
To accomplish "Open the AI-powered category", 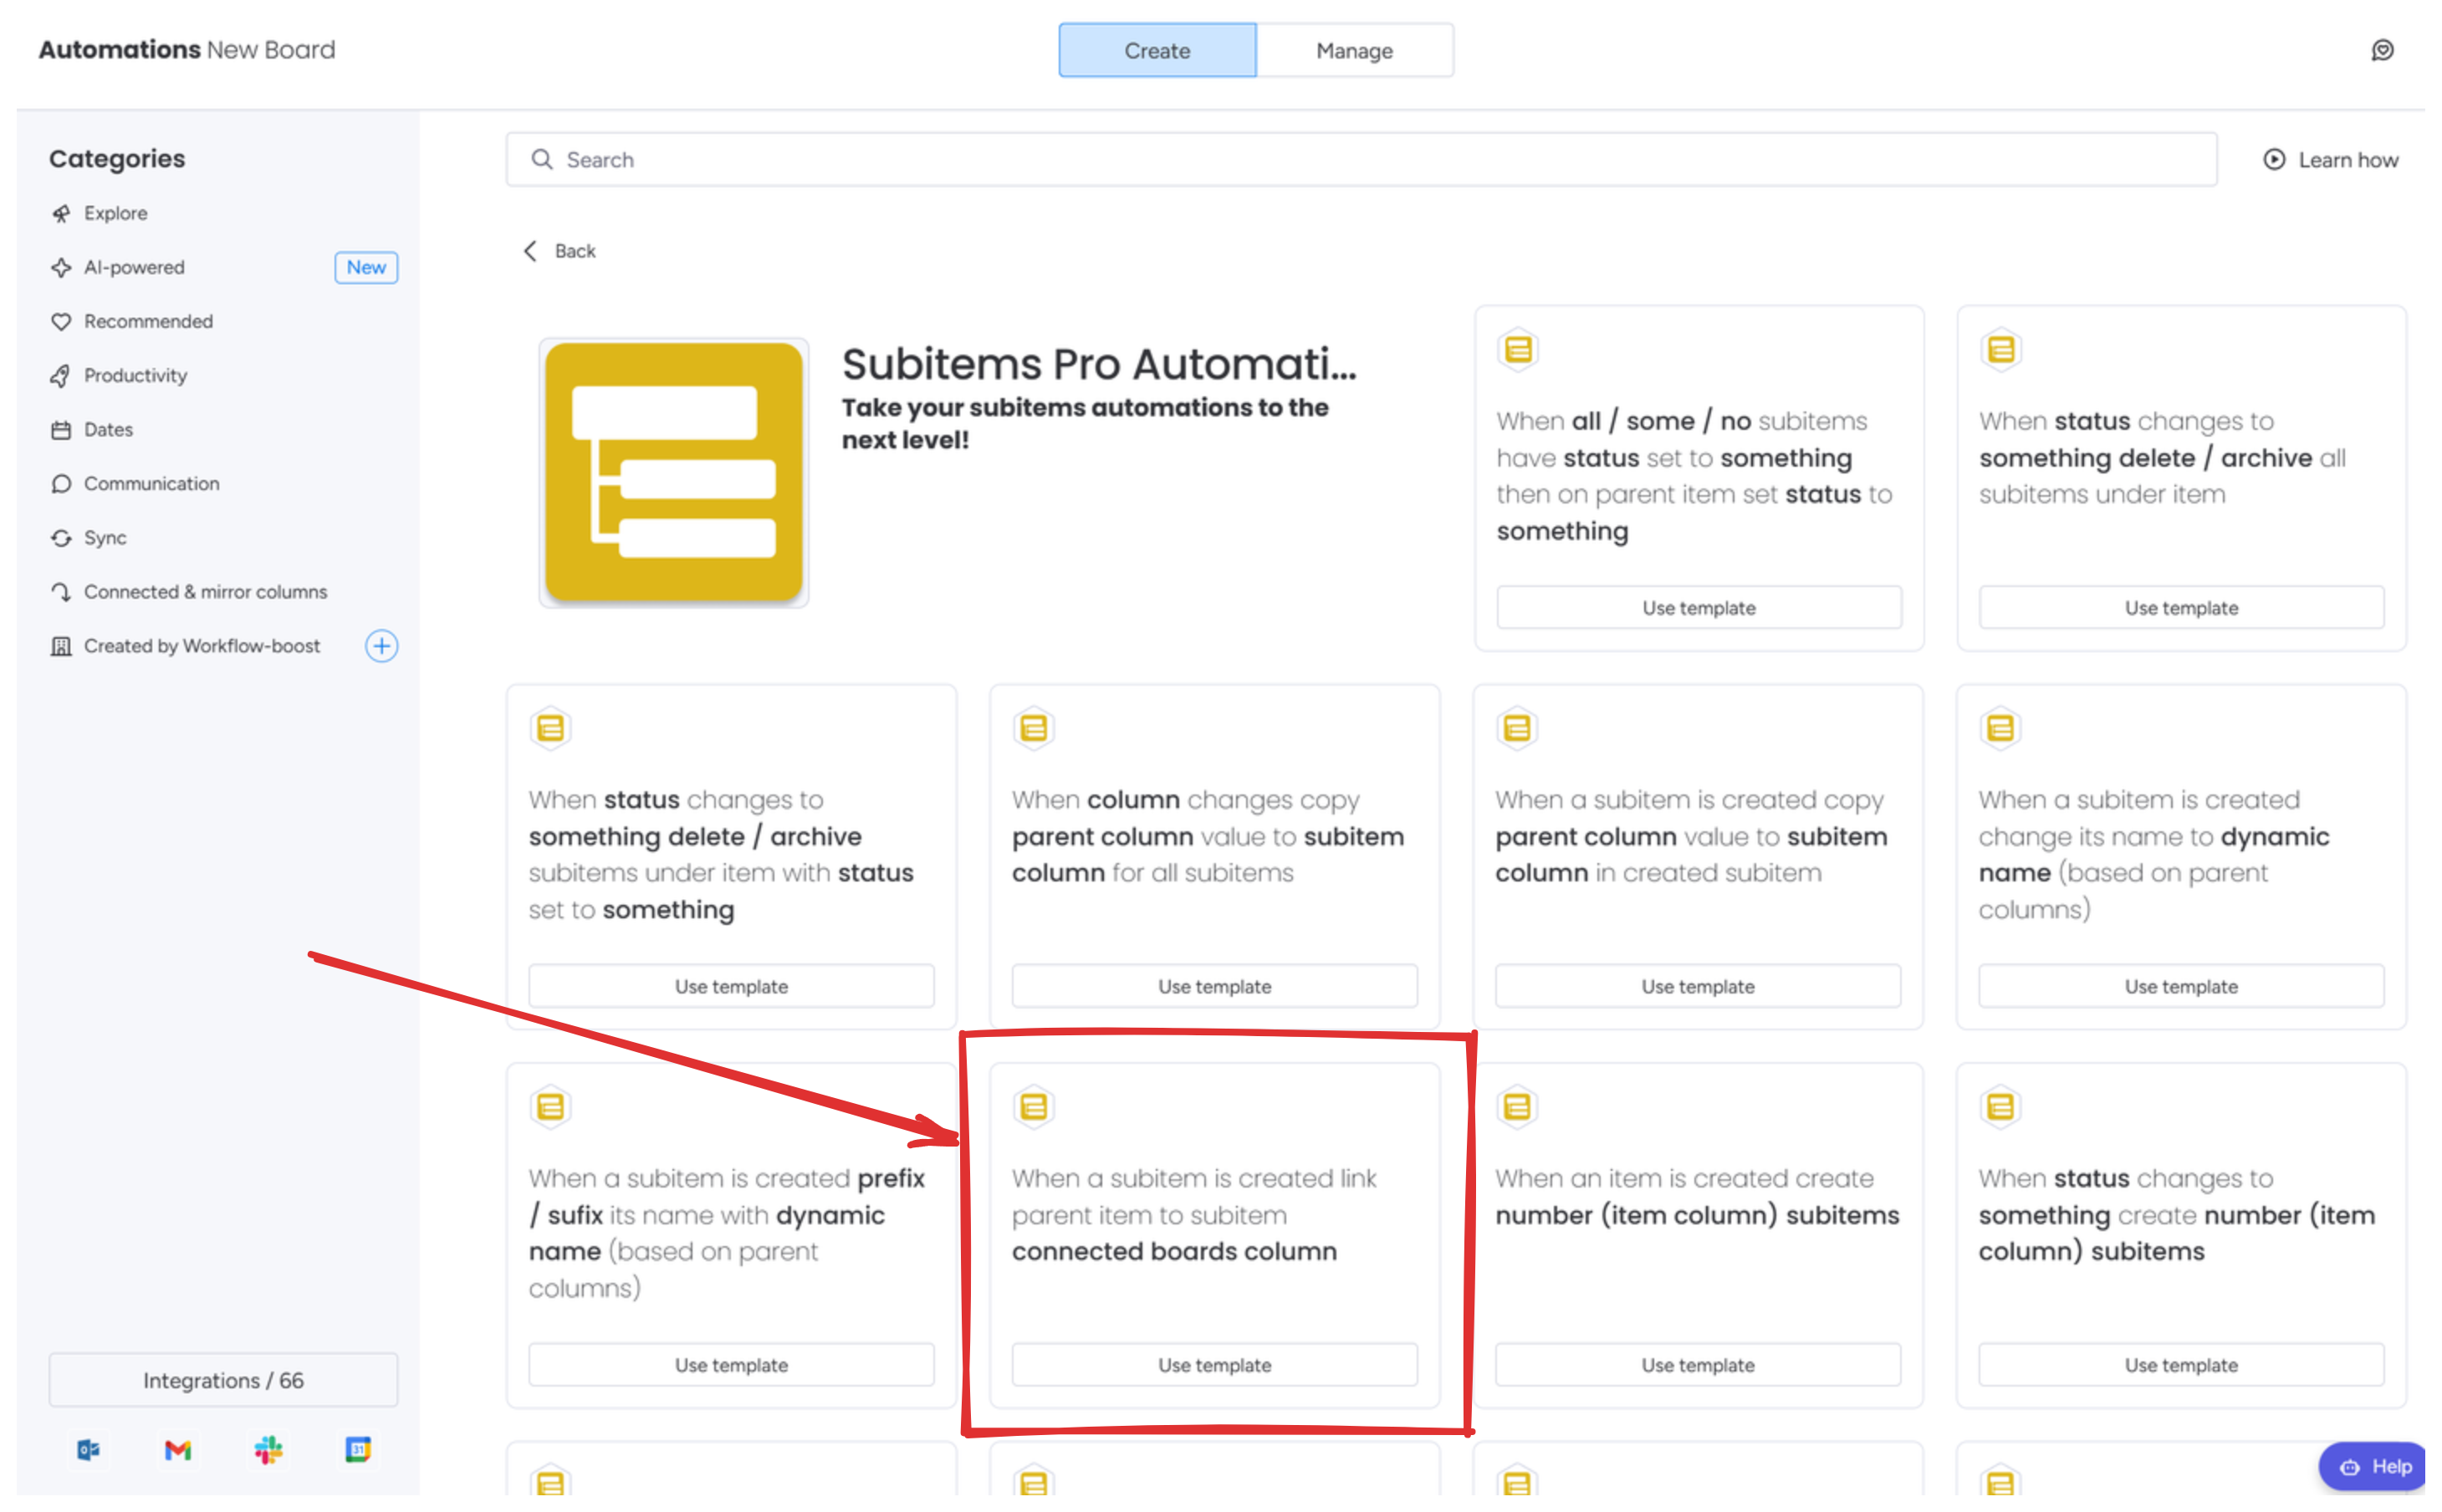I will coord(134,267).
